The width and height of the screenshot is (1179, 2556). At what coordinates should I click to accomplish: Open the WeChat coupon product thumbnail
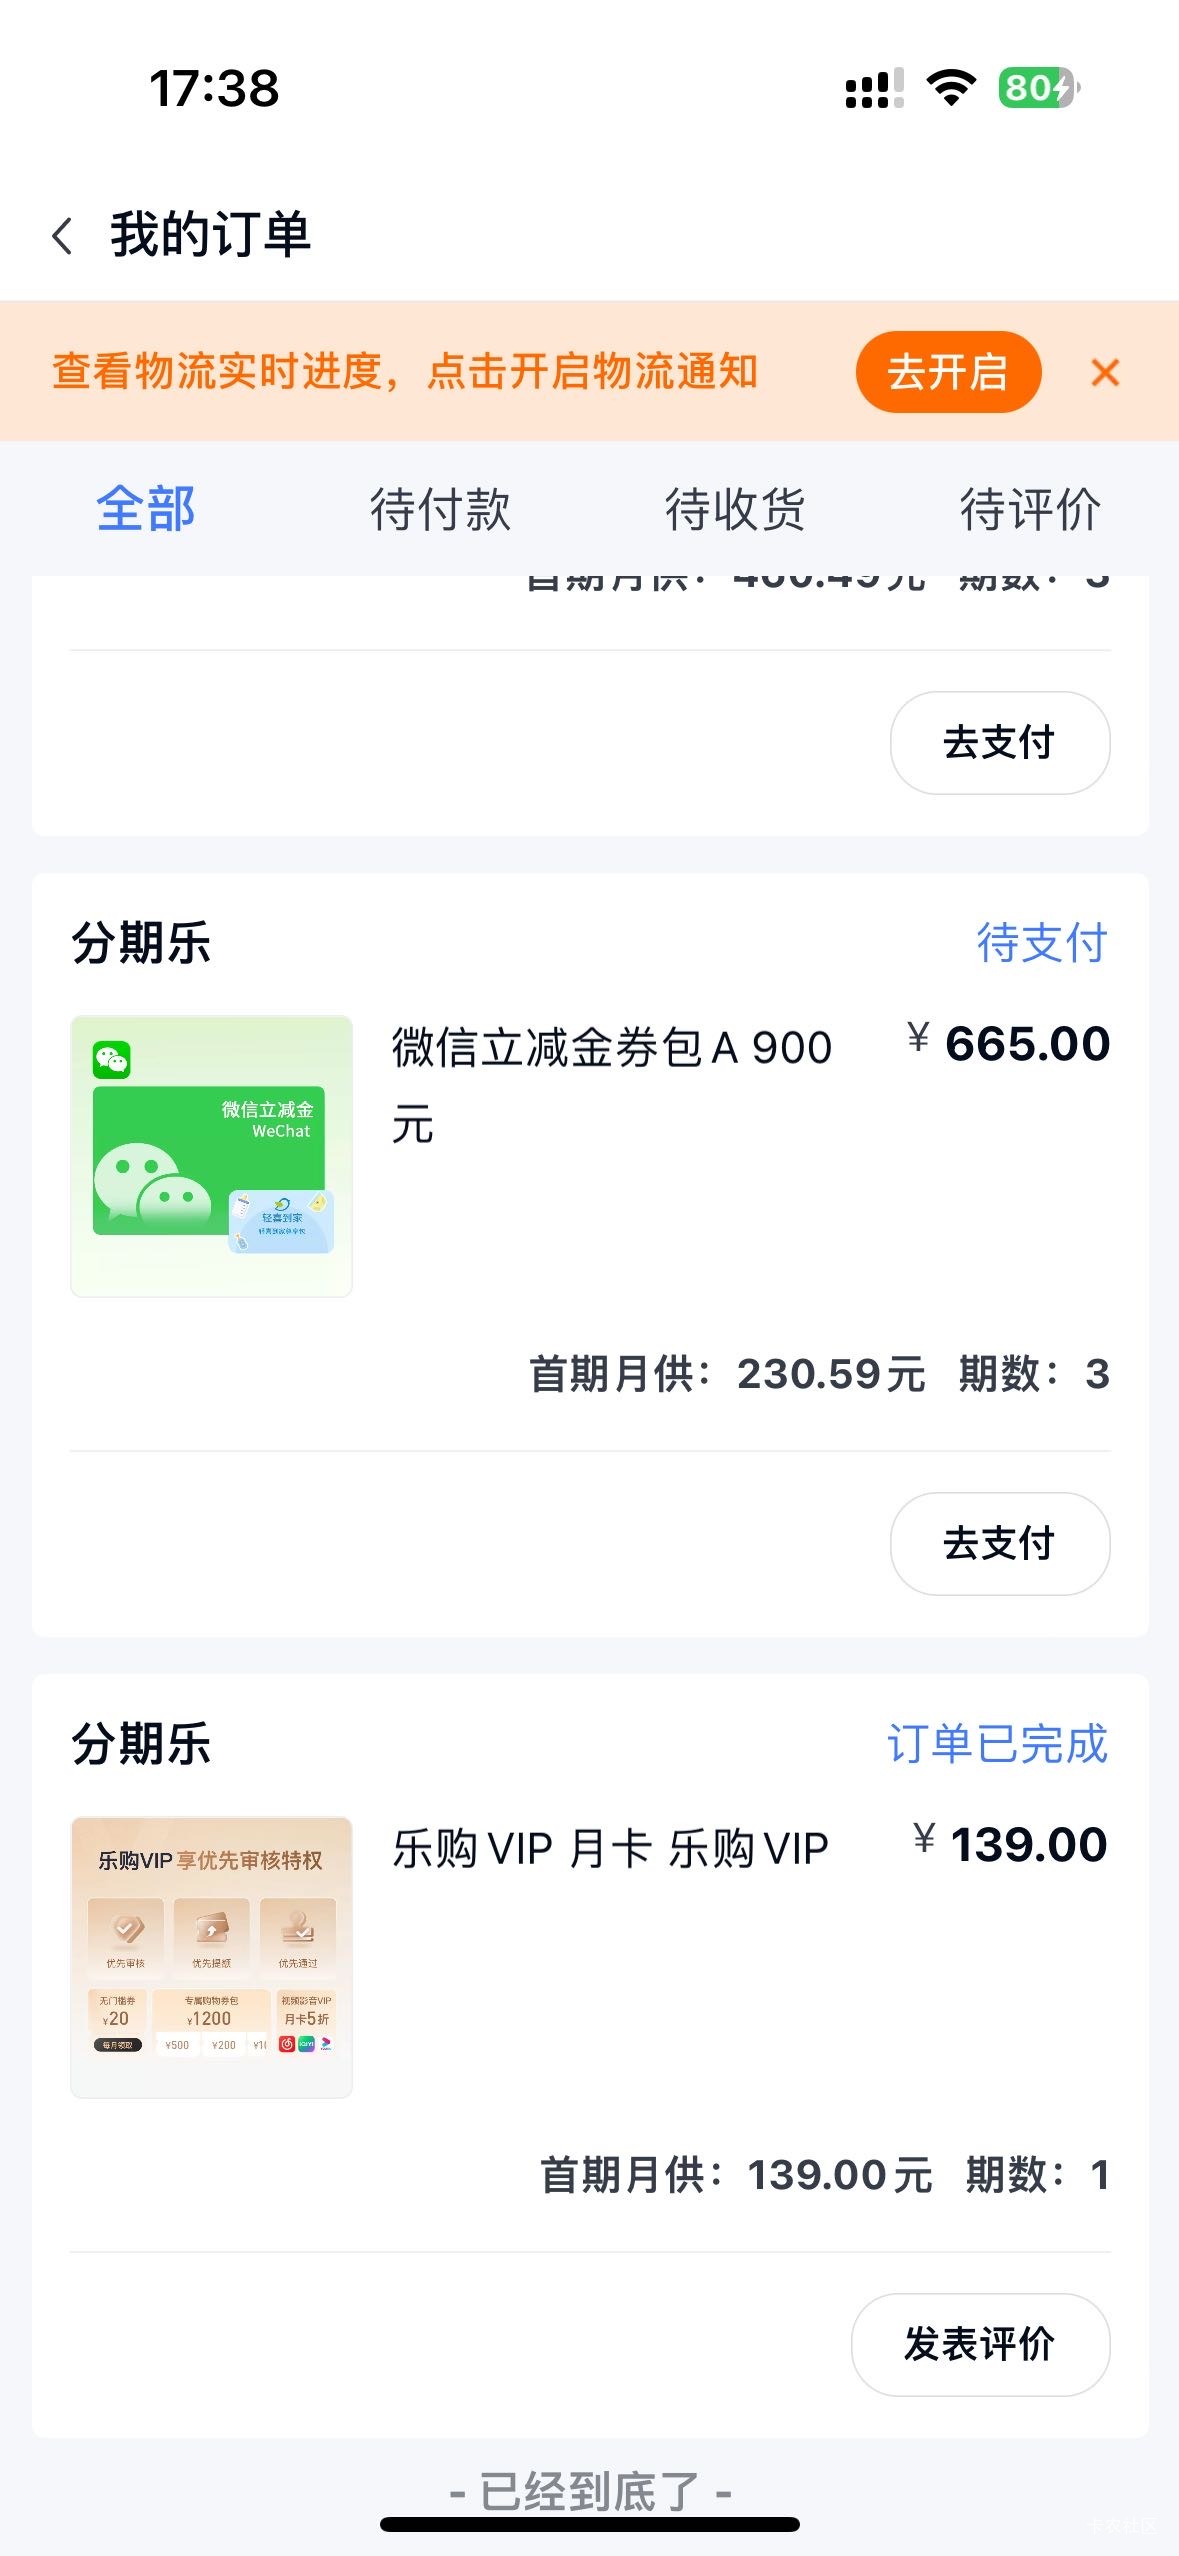211,1156
